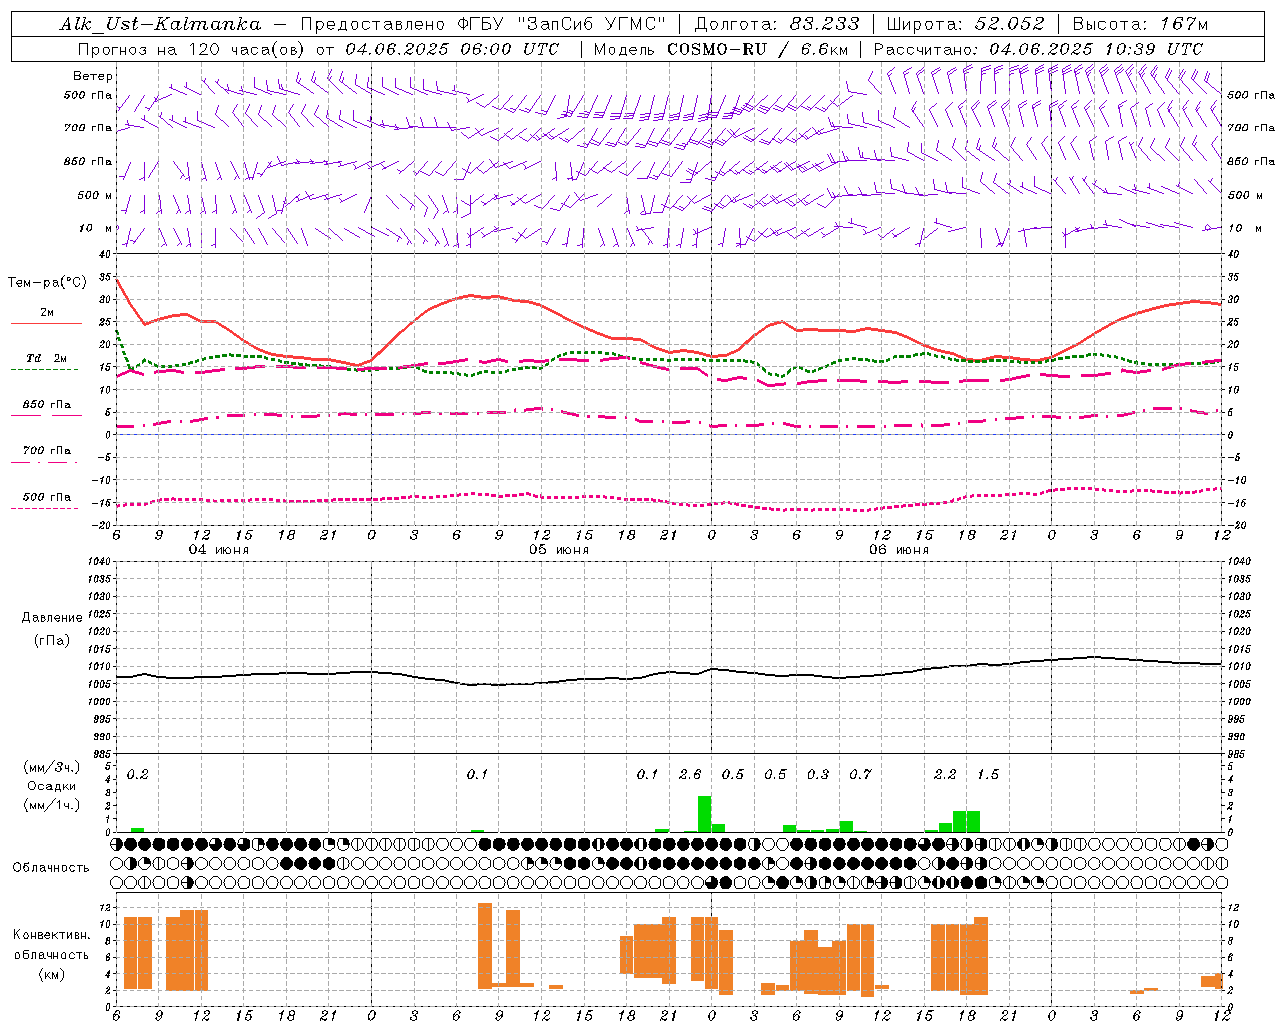The width and height of the screenshot is (1280, 1024).
Task: Click the Осадки precipitation label
Action: click(52, 786)
